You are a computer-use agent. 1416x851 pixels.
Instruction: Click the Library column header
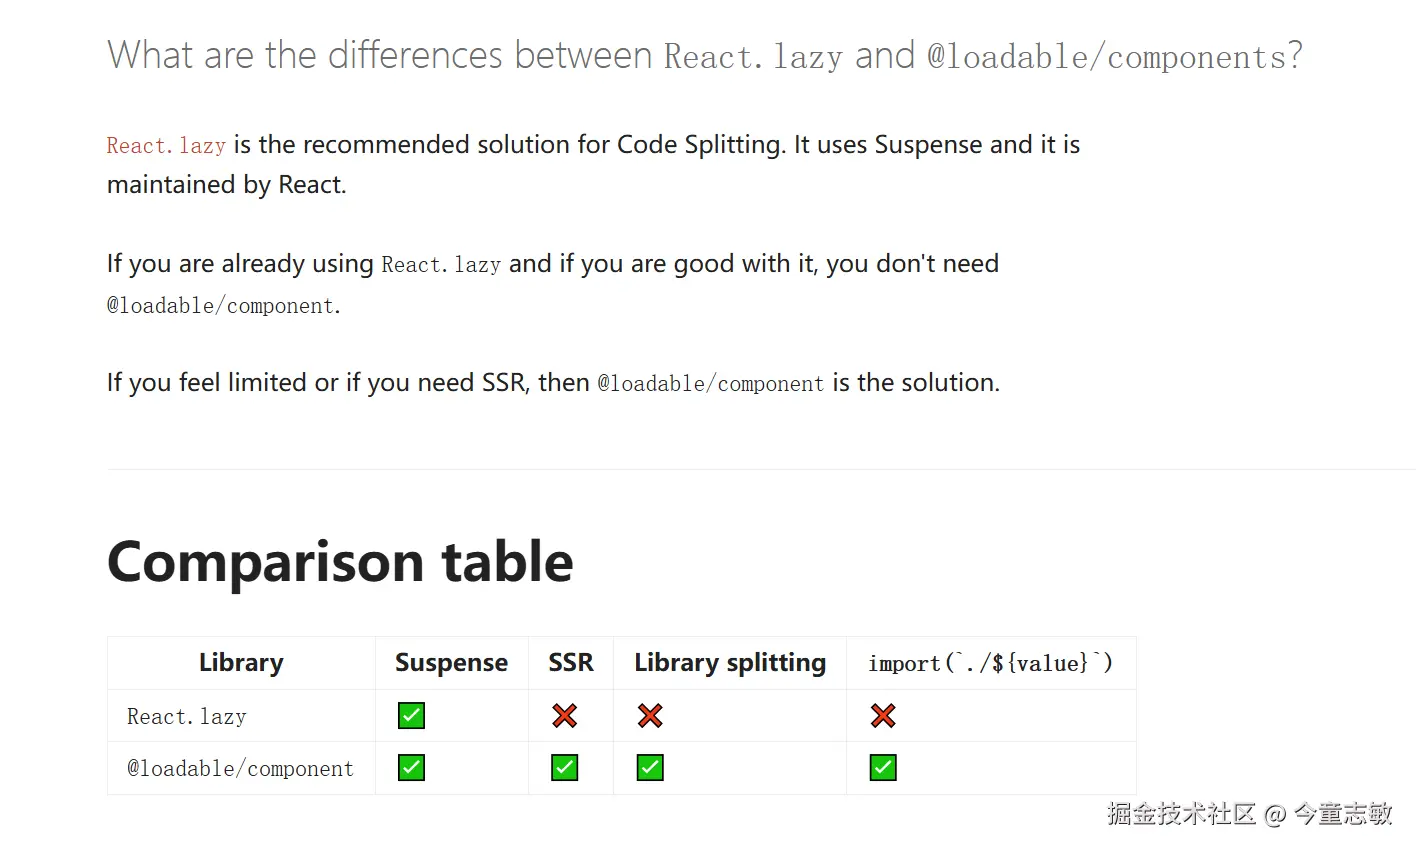pos(241,663)
